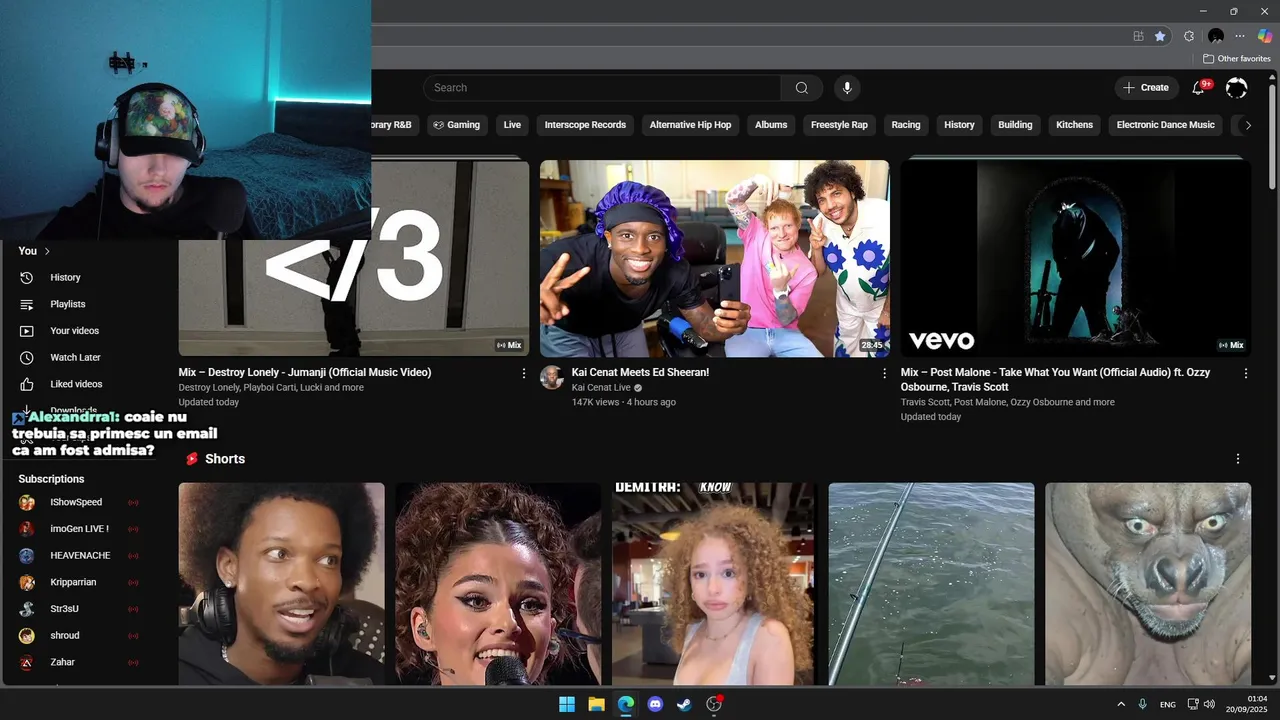Open Edge browser extensions icon

tap(1189, 36)
